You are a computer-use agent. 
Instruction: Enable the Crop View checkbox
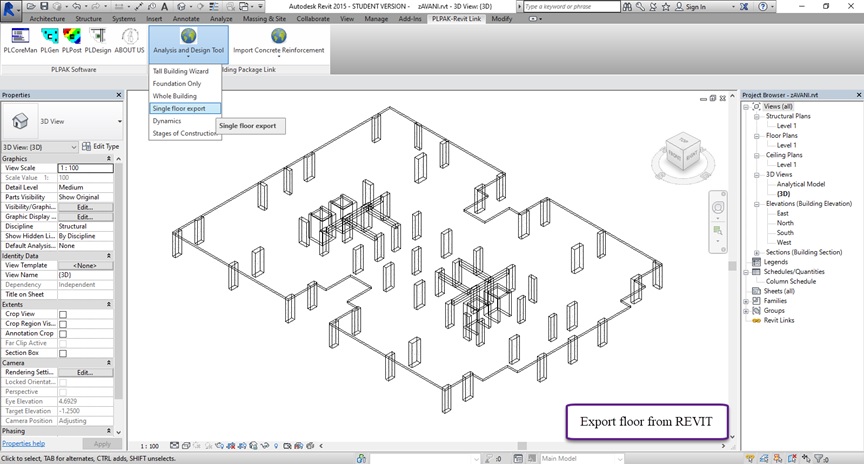63,314
